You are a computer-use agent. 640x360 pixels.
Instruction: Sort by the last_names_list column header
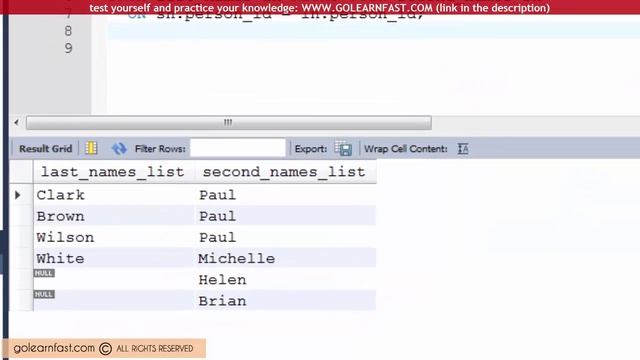coord(114,172)
